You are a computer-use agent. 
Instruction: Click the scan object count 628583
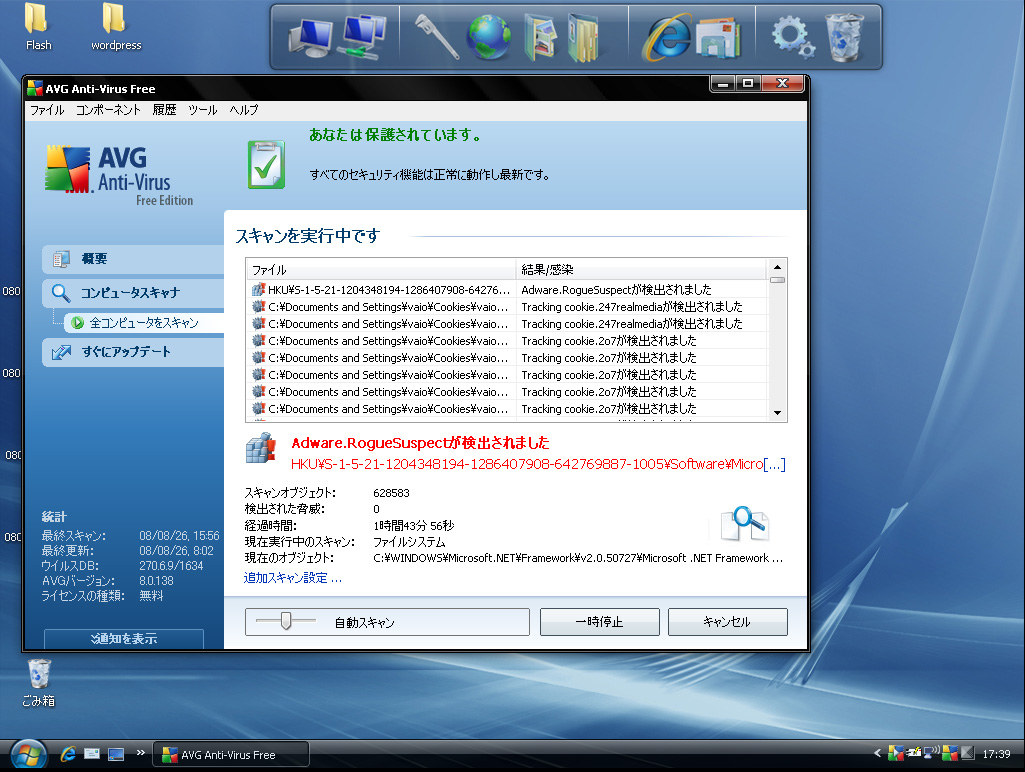click(391, 493)
